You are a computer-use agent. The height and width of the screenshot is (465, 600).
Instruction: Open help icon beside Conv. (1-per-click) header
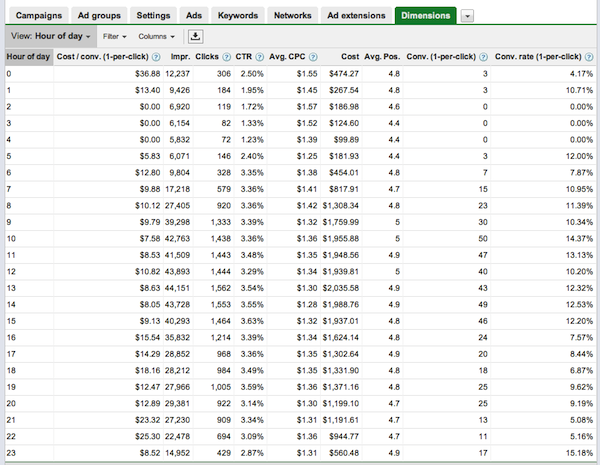483,57
